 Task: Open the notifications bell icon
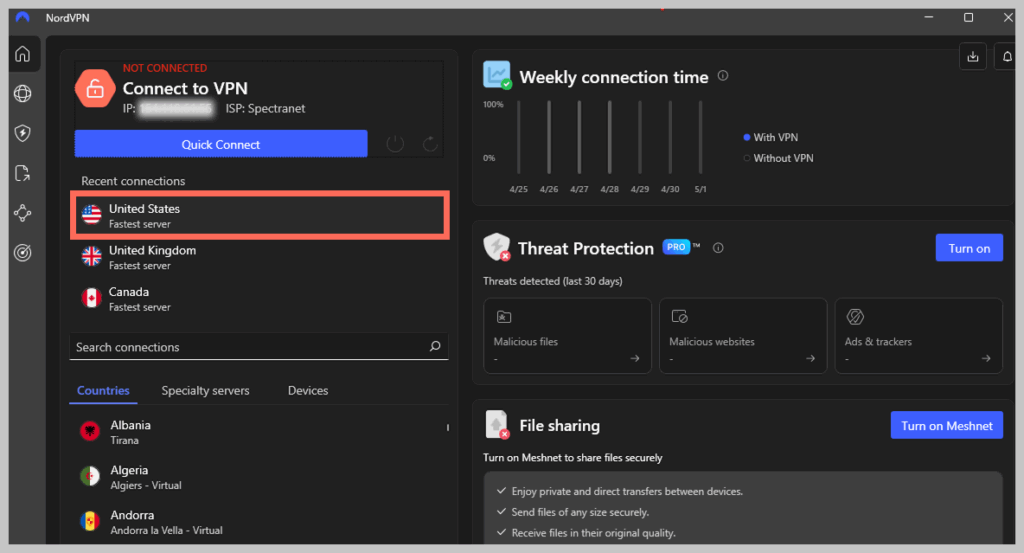pos(1007,57)
